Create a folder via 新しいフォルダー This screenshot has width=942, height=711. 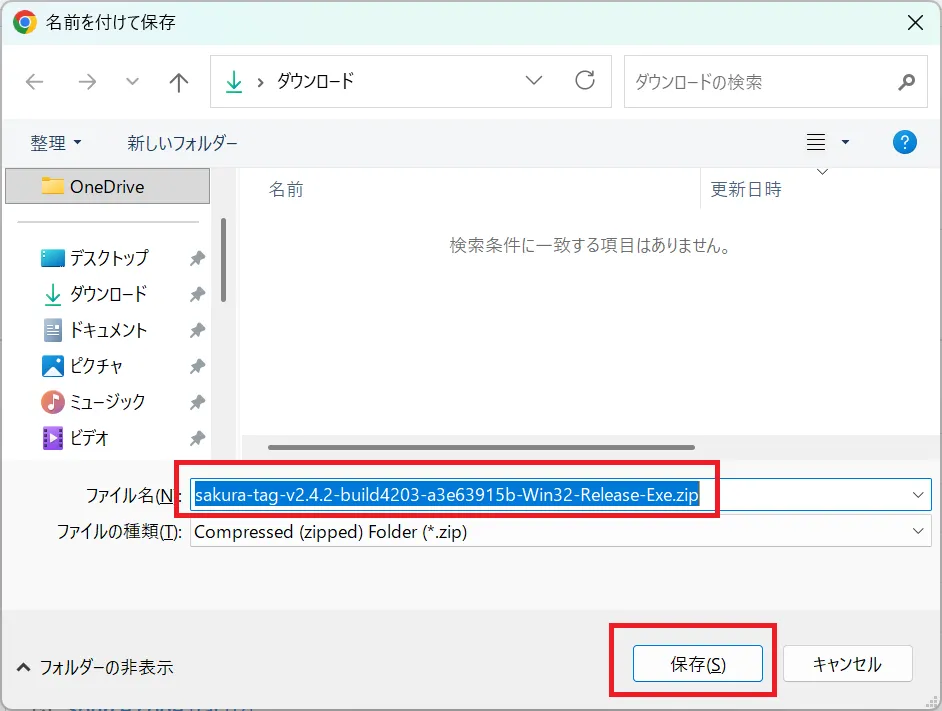182,143
